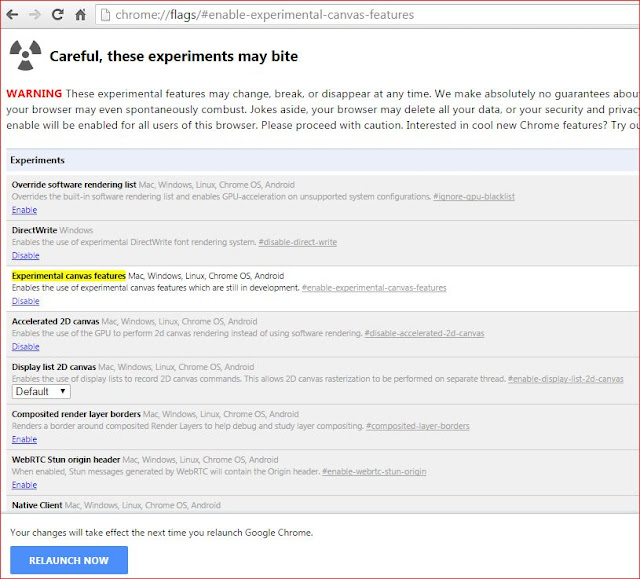The height and width of the screenshot is (579, 640).
Task: Click the red WARNING label
Action: tap(34, 94)
